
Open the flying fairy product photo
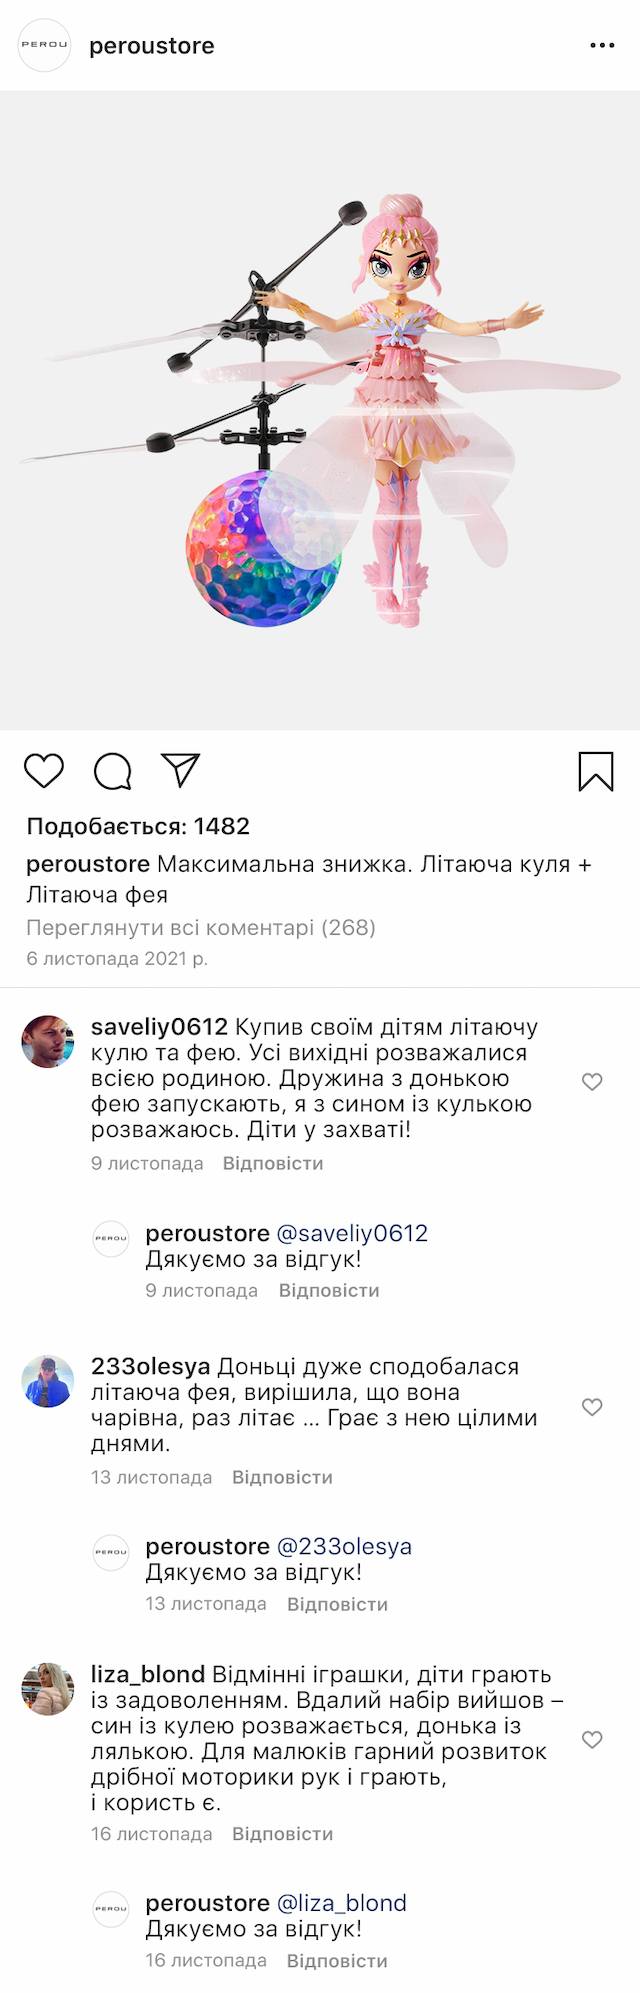coord(320,410)
